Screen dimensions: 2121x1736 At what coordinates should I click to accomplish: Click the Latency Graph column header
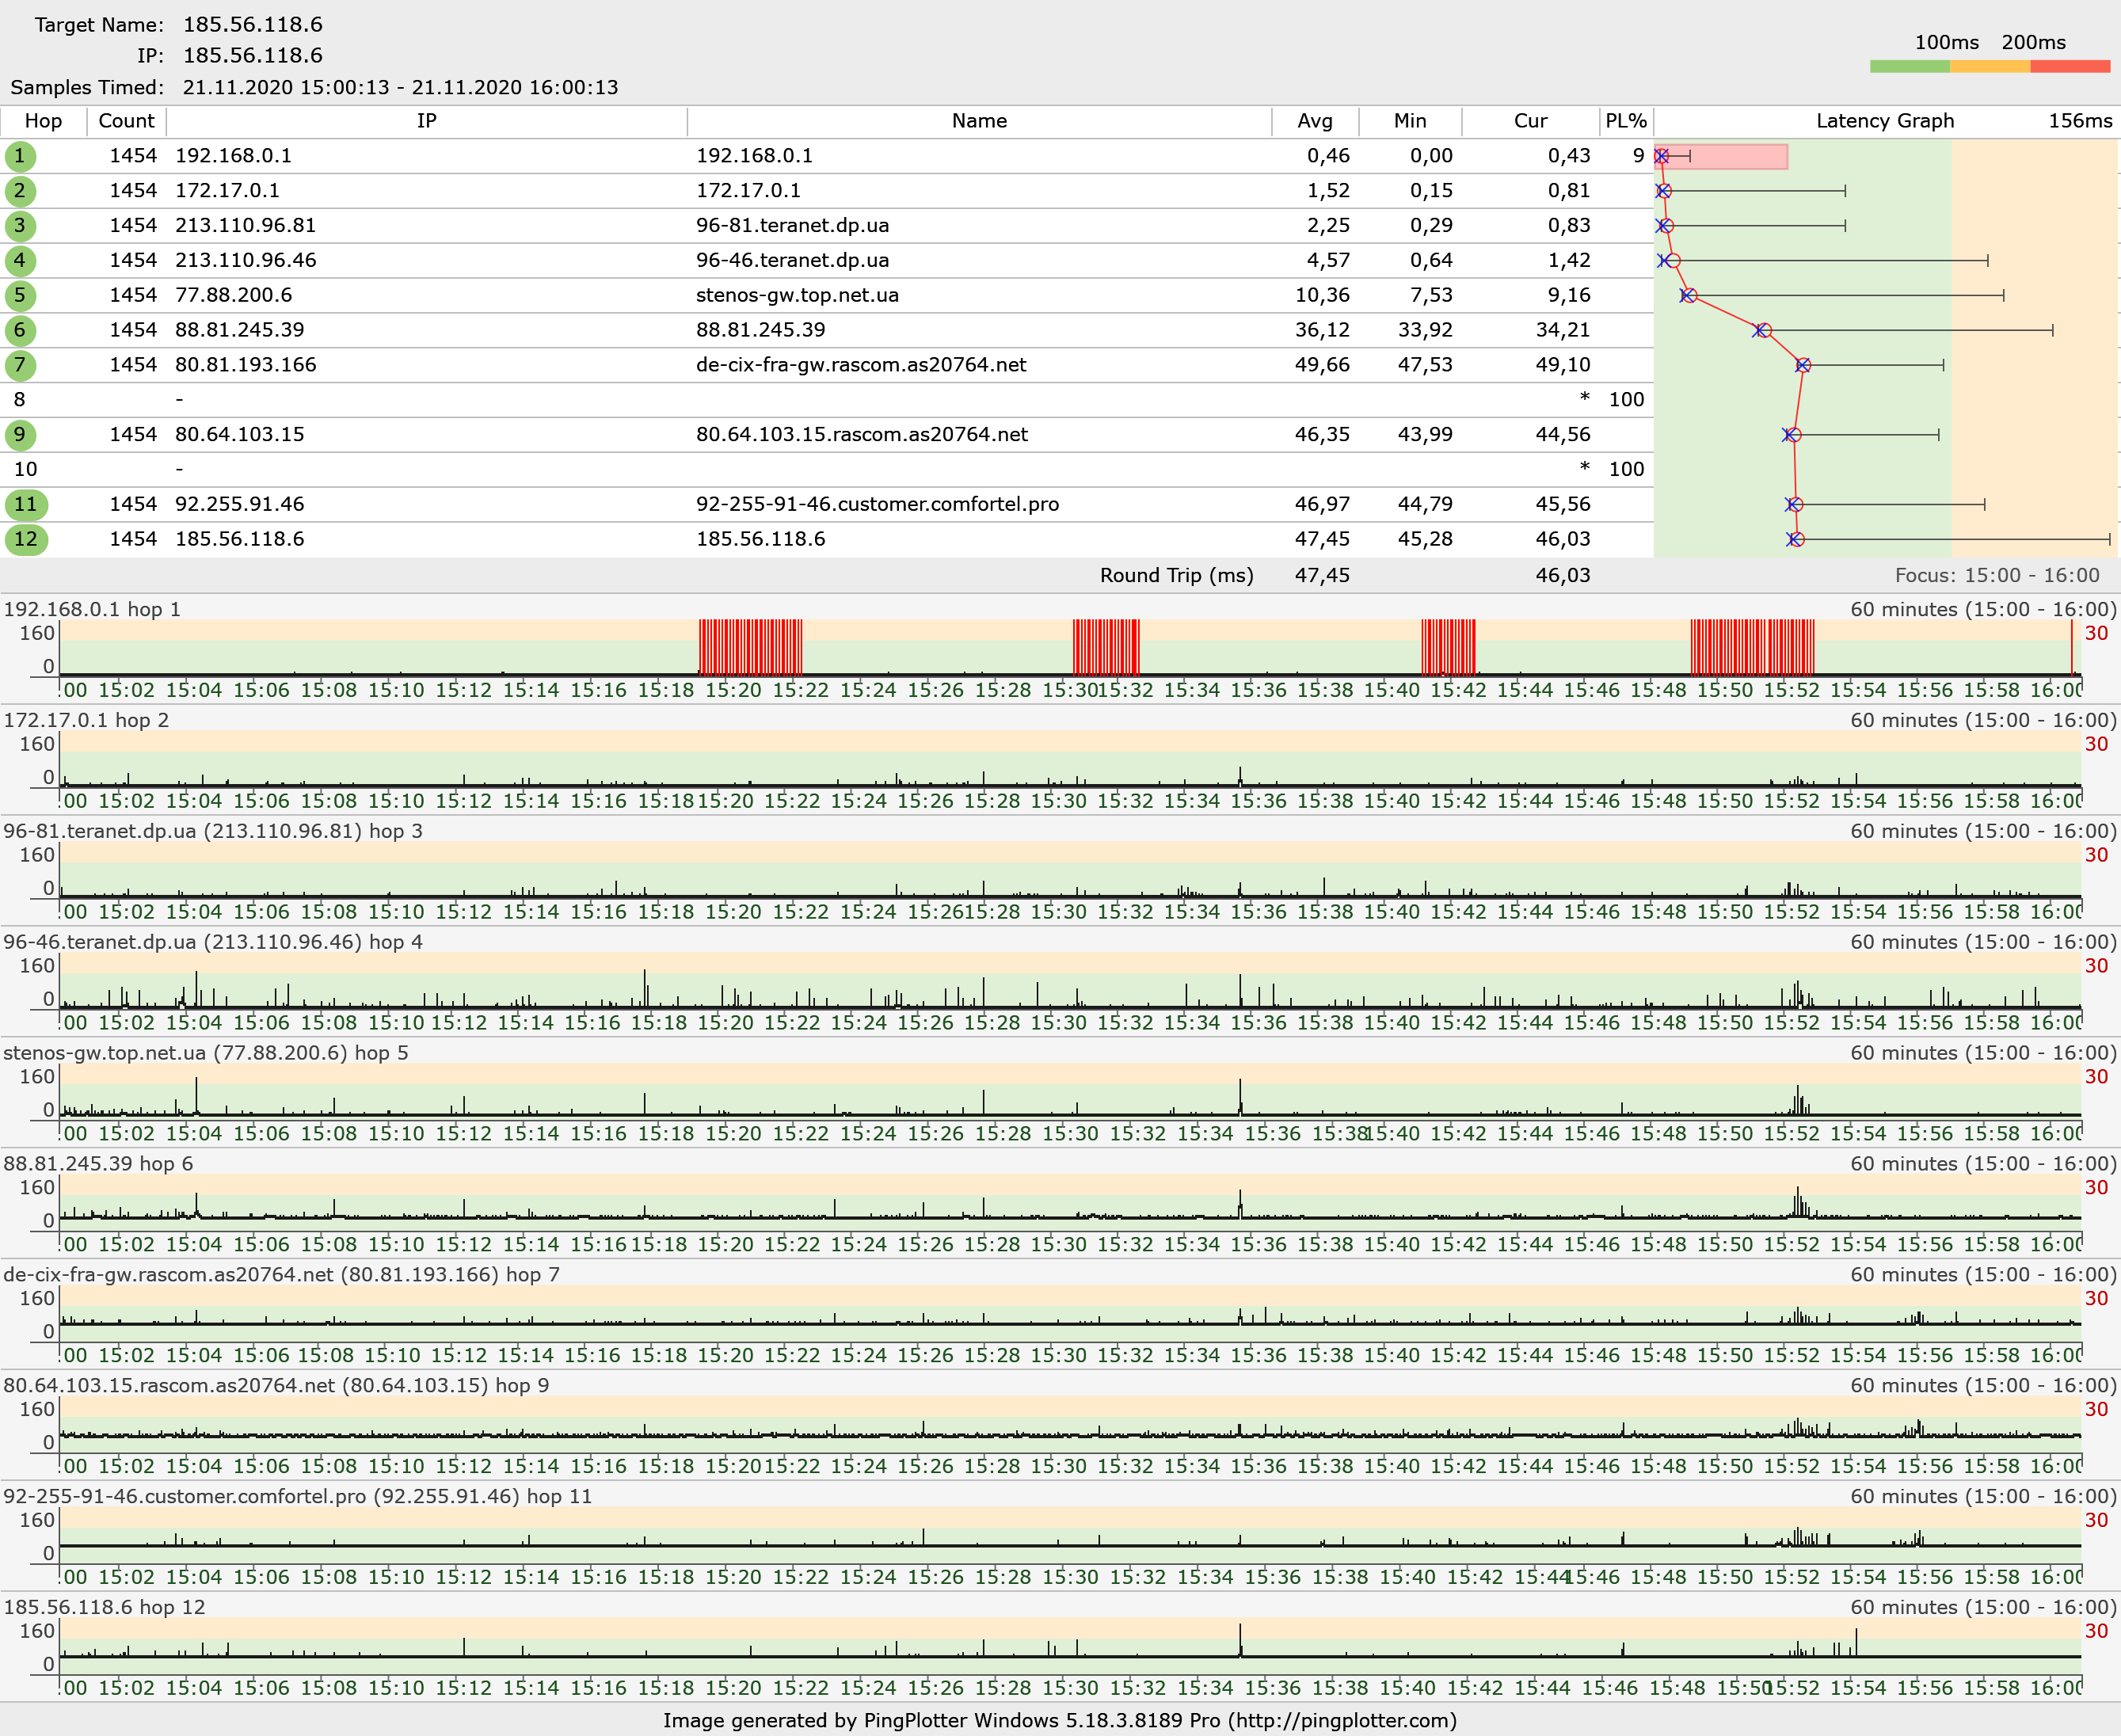(1885, 121)
